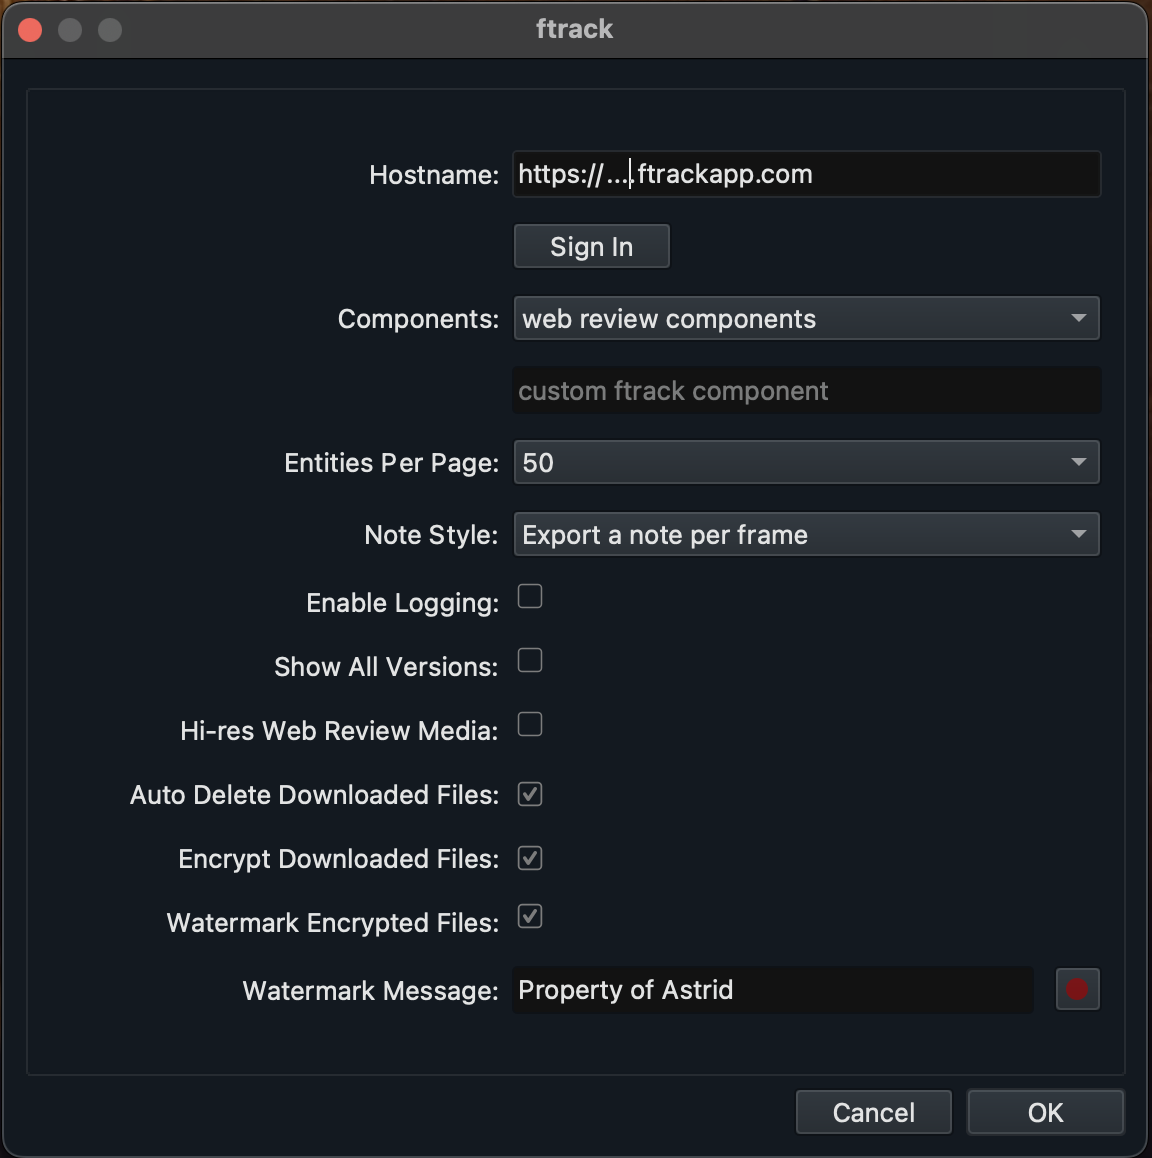The width and height of the screenshot is (1152, 1158).
Task: Tick the Show All Versions checkbox
Action: pos(529,660)
